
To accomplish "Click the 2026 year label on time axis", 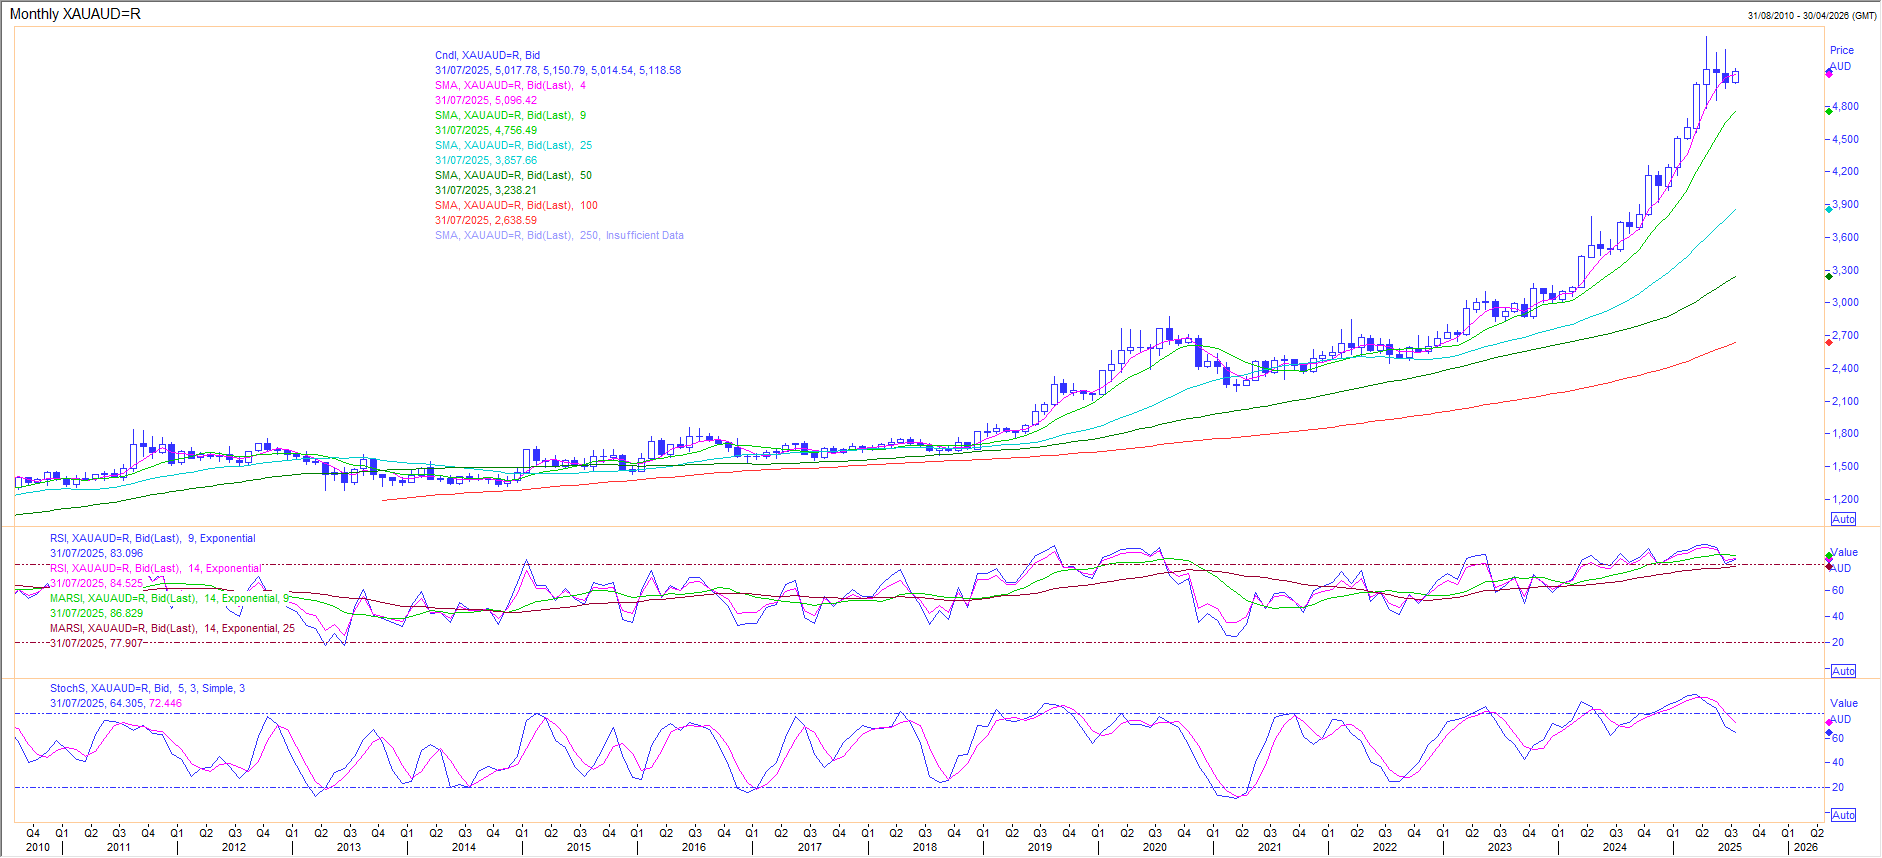I will (x=1806, y=848).
